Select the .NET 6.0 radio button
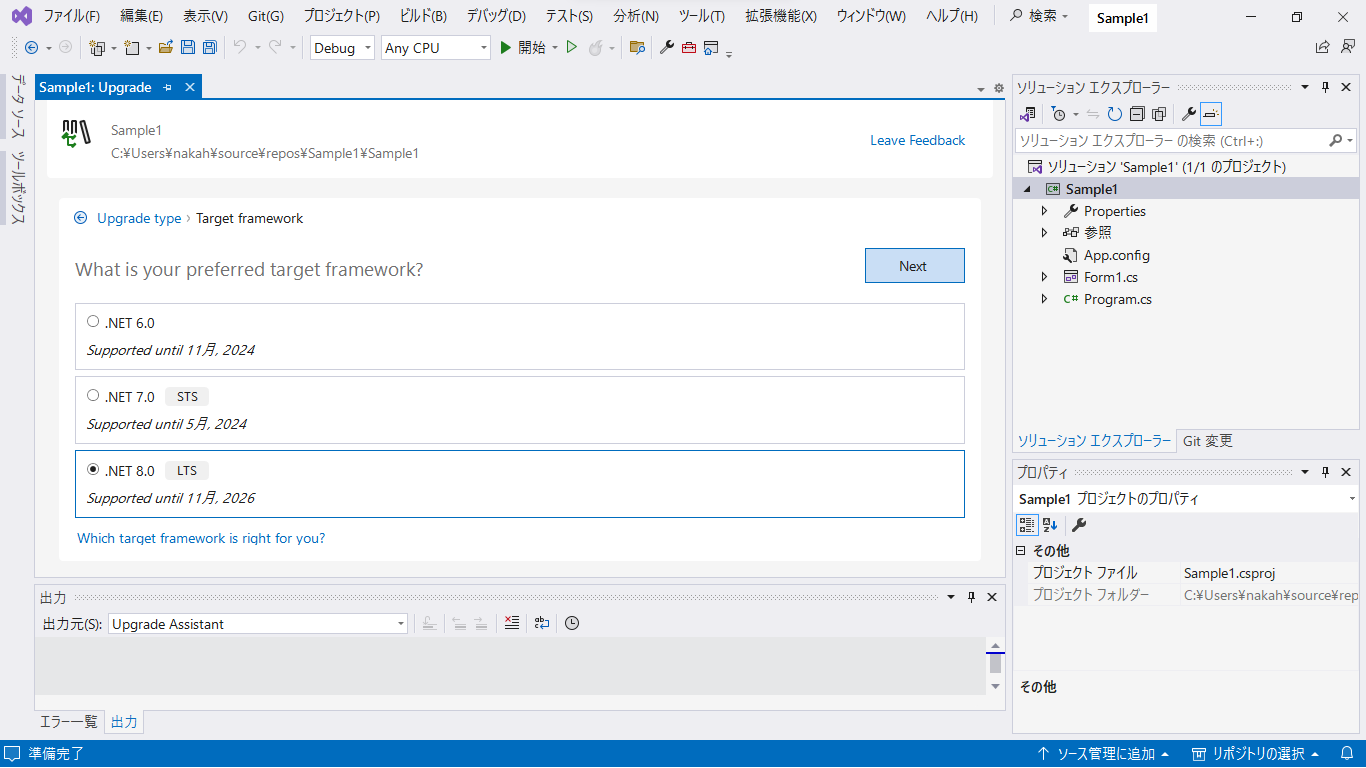 pos(93,322)
